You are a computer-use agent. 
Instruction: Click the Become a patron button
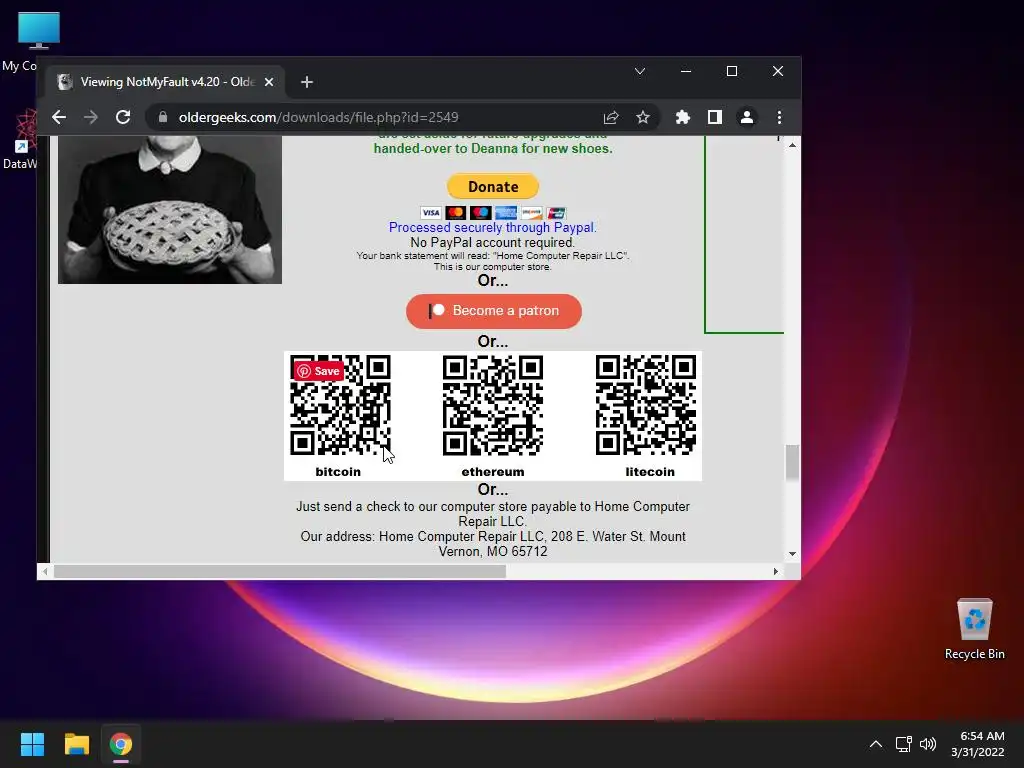coord(494,311)
